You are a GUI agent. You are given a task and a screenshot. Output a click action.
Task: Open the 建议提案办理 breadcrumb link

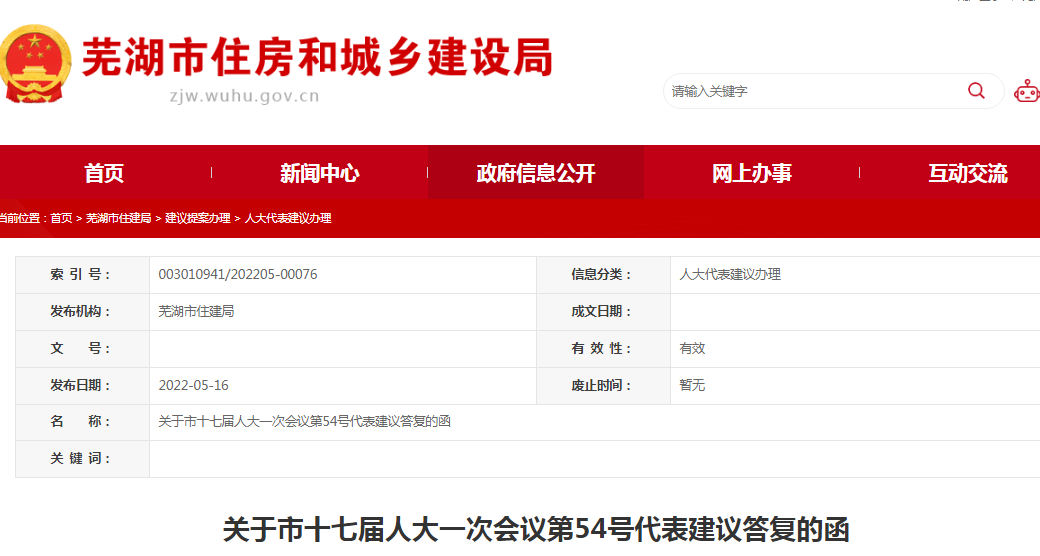point(197,218)
